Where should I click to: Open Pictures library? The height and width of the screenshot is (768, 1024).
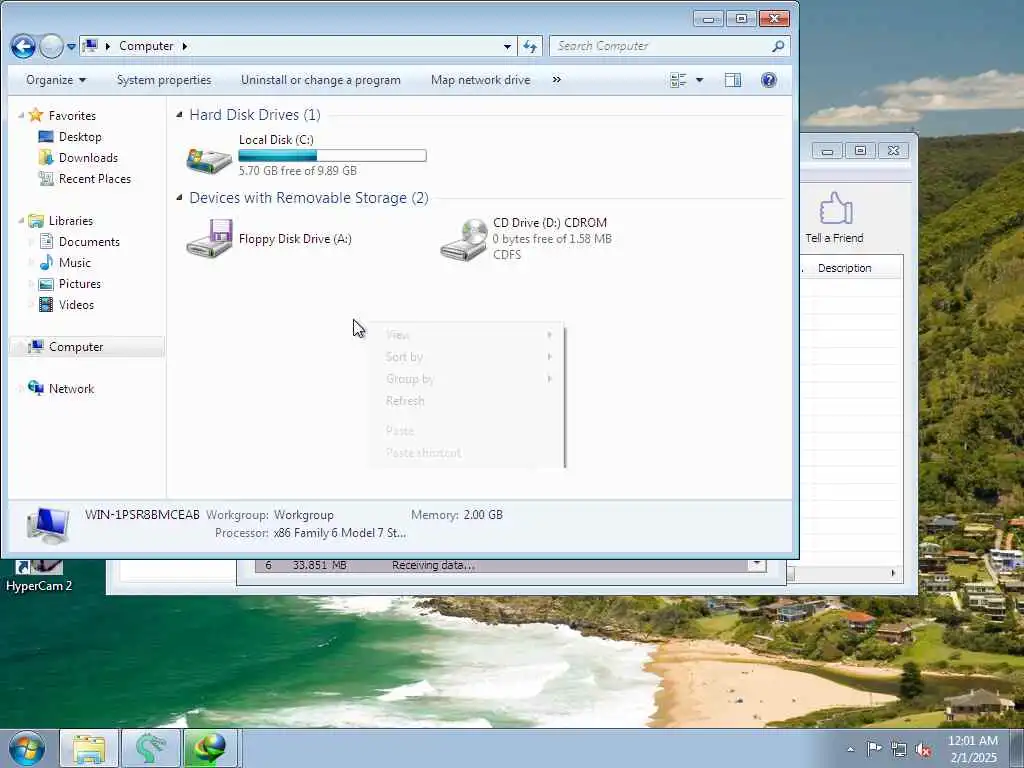click(x=80, y=283)
